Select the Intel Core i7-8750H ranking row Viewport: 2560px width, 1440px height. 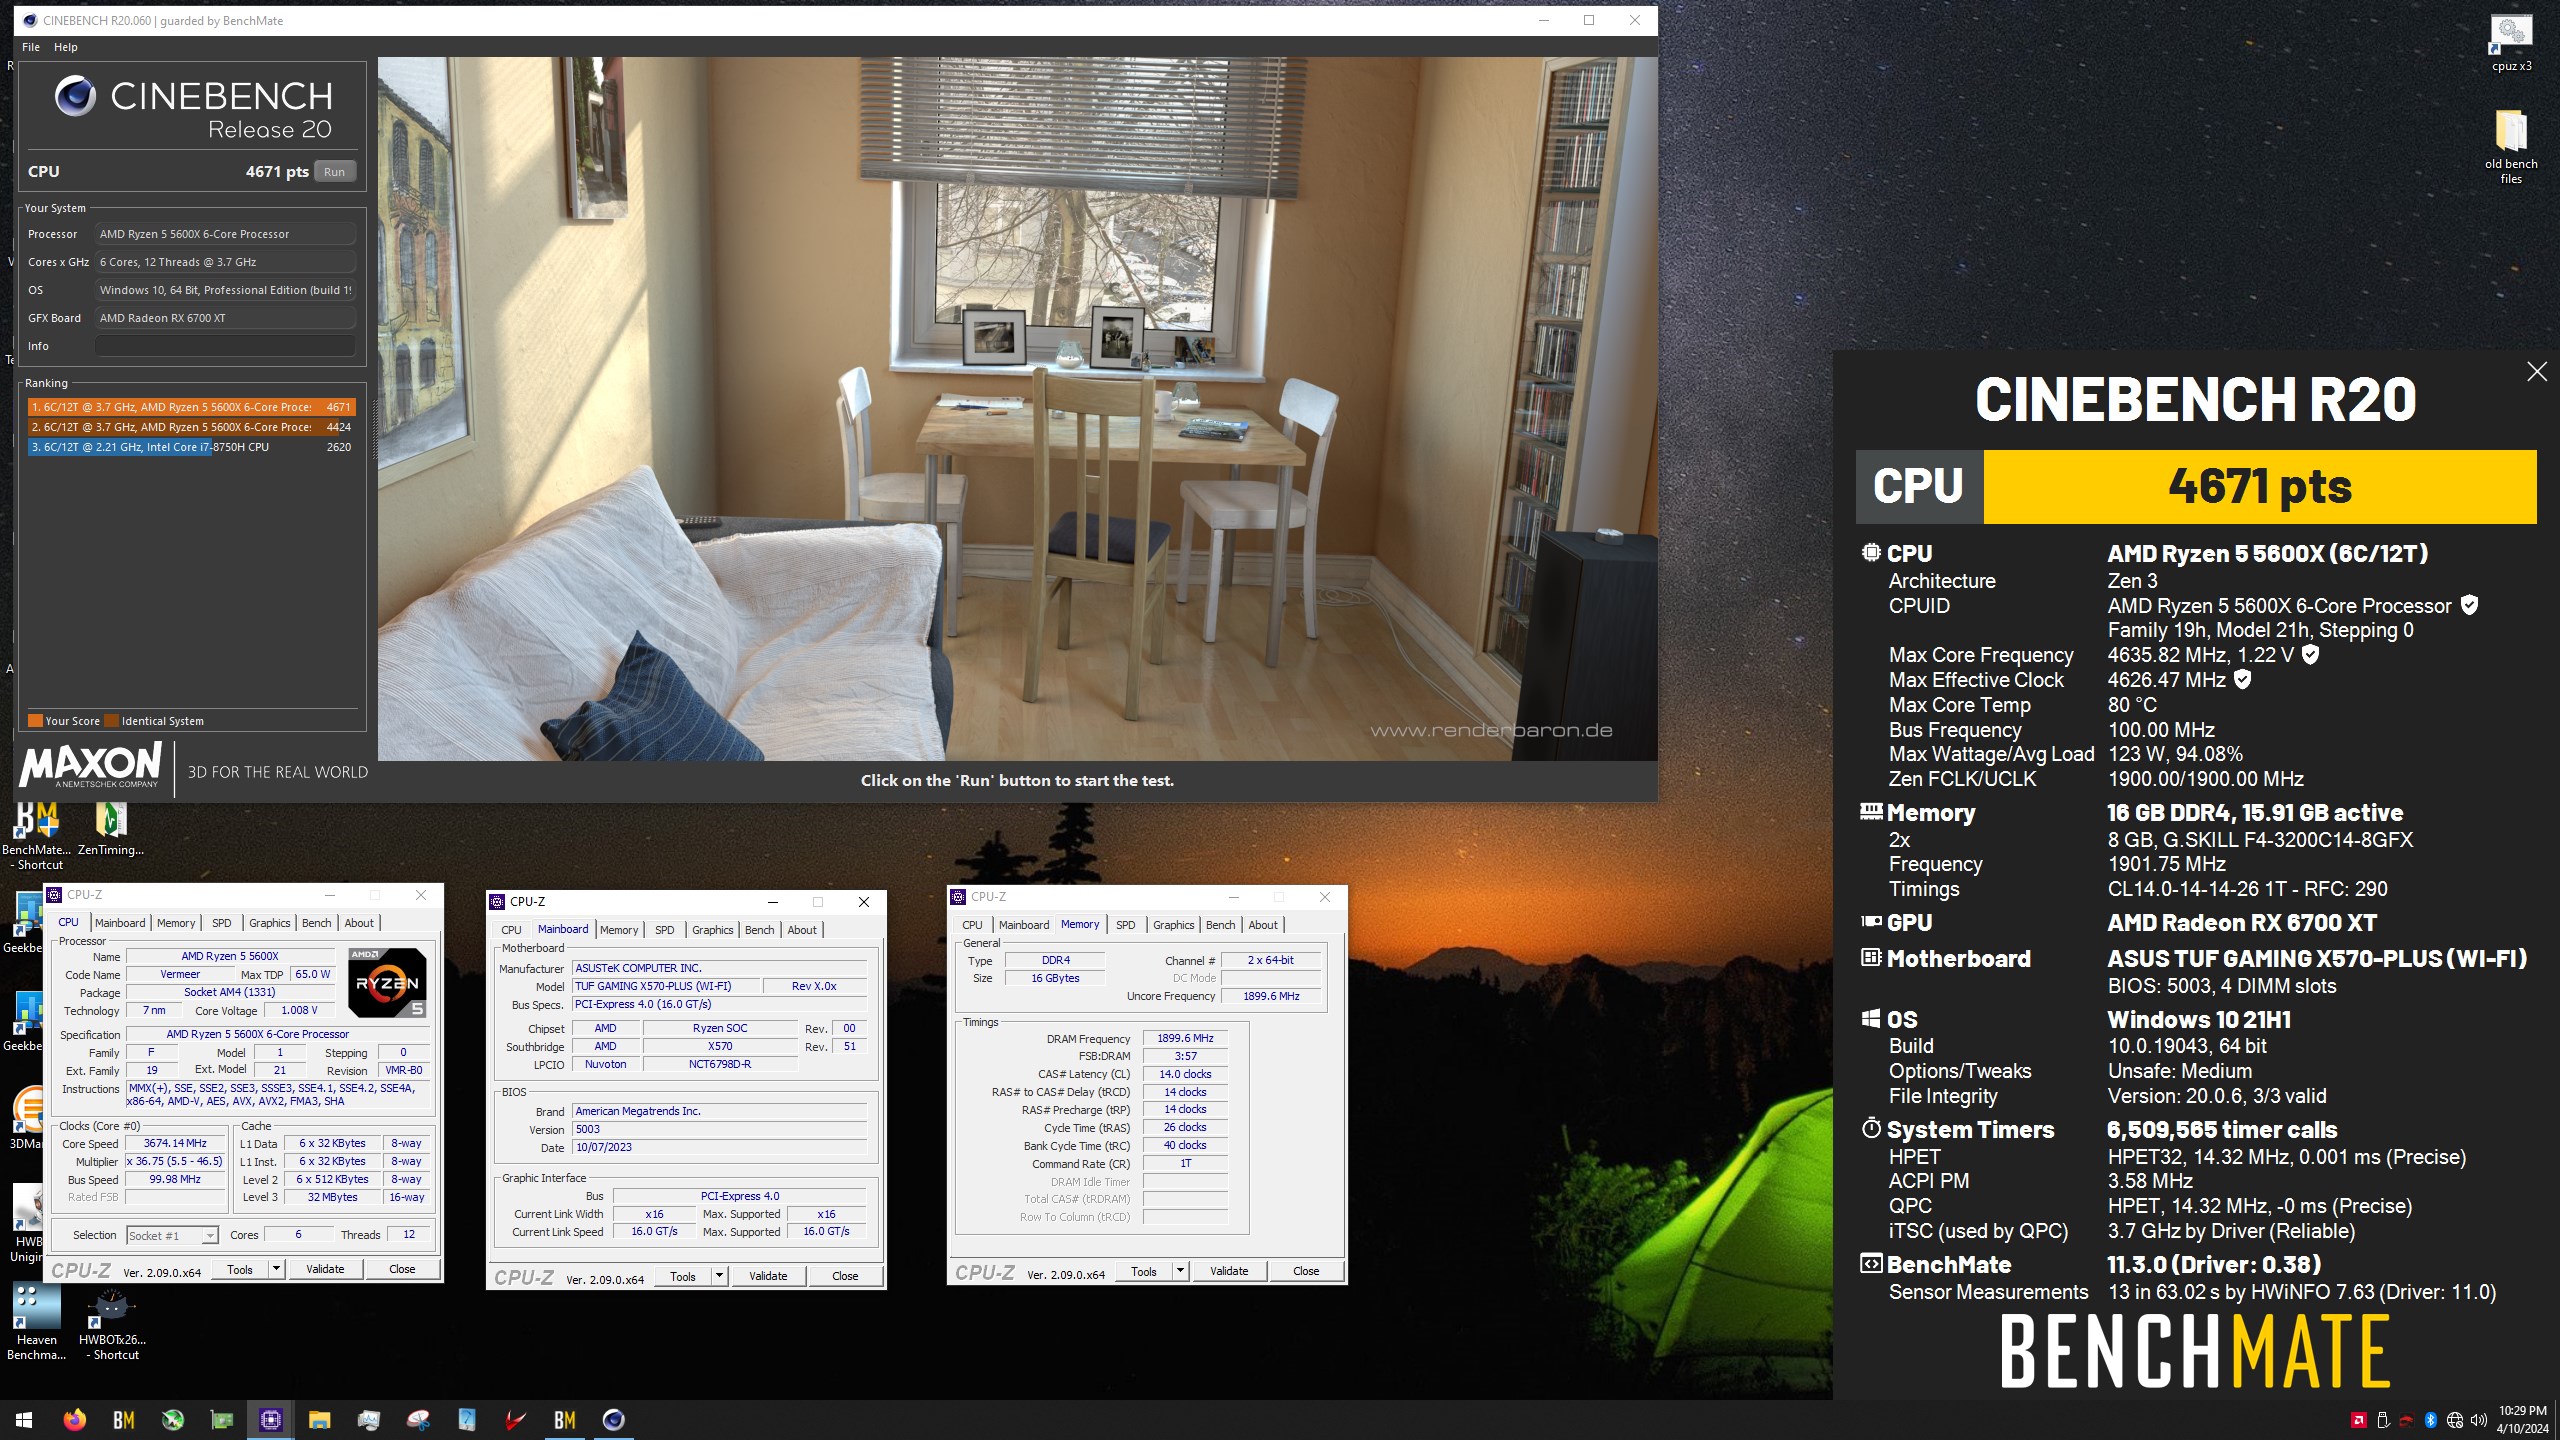click(191, 447)
